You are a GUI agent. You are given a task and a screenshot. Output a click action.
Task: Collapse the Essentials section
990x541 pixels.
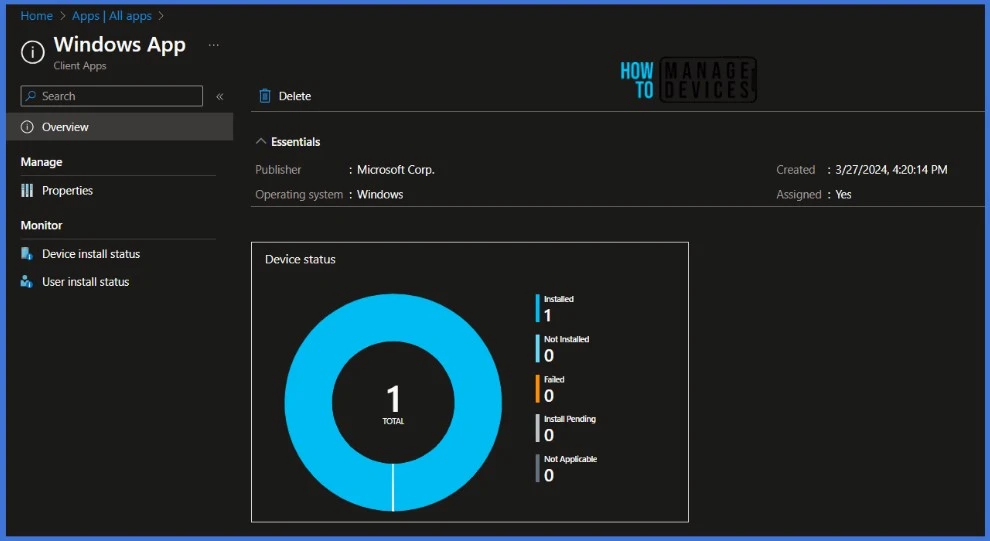(x=260, y=141)
